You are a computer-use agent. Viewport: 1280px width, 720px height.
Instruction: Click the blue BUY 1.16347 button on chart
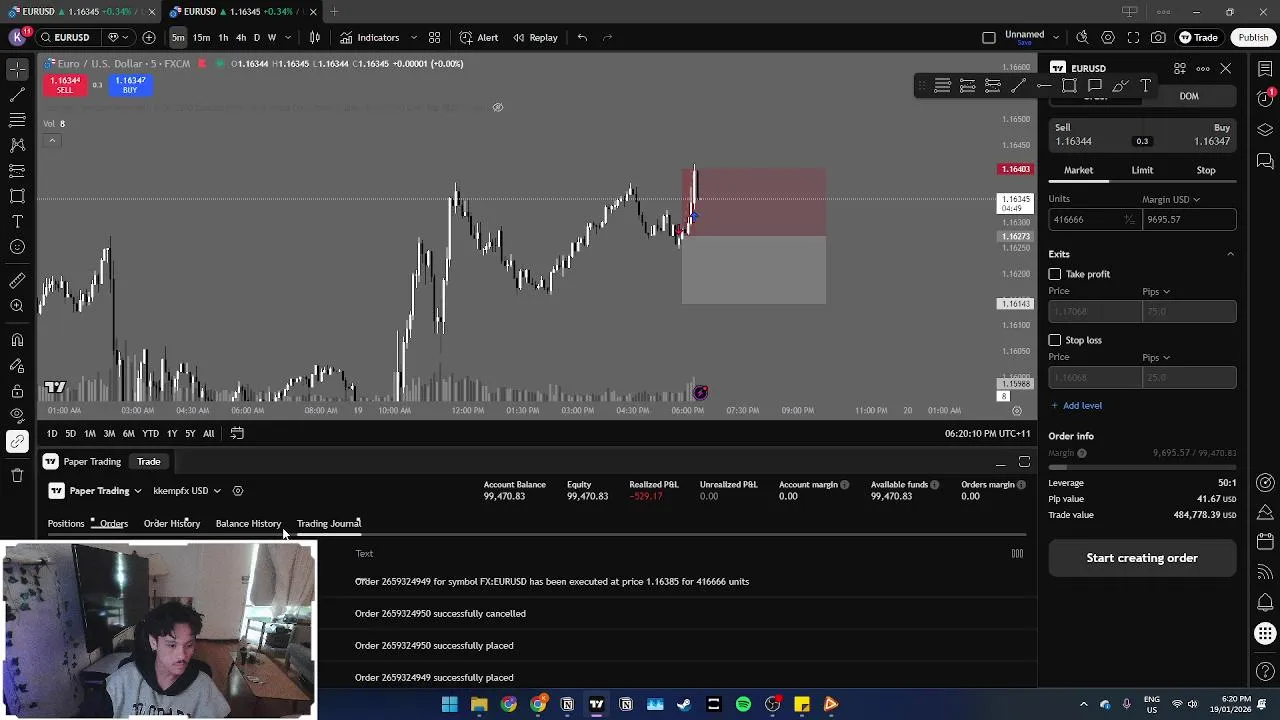coord(130,85)
